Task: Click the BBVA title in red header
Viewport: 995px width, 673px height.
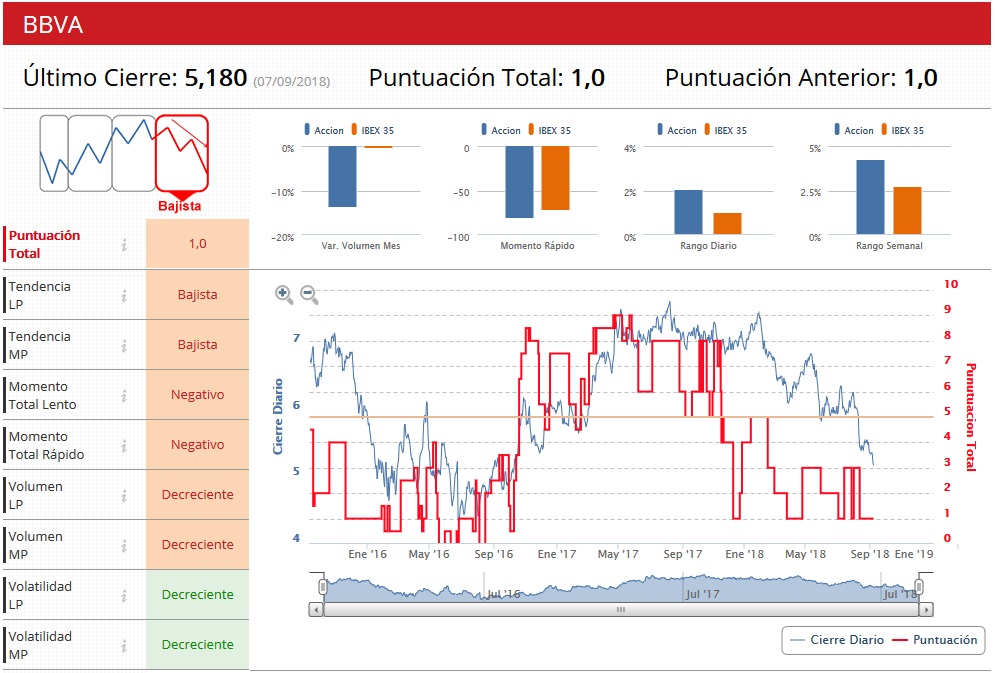Action: (x=53, y=25)
